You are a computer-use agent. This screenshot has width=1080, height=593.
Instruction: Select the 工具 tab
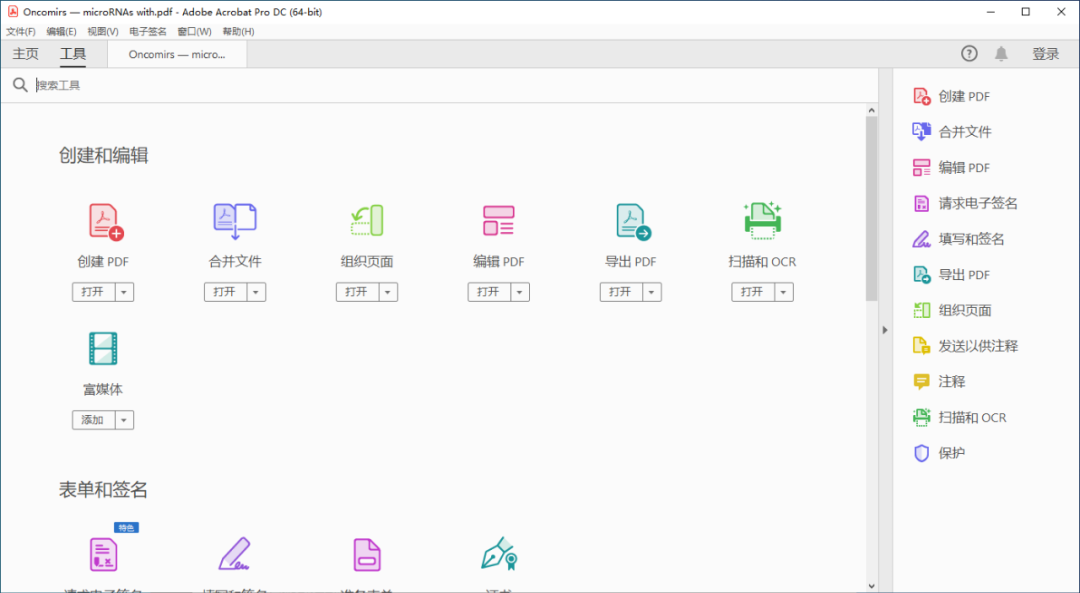[x=73, y=54]
